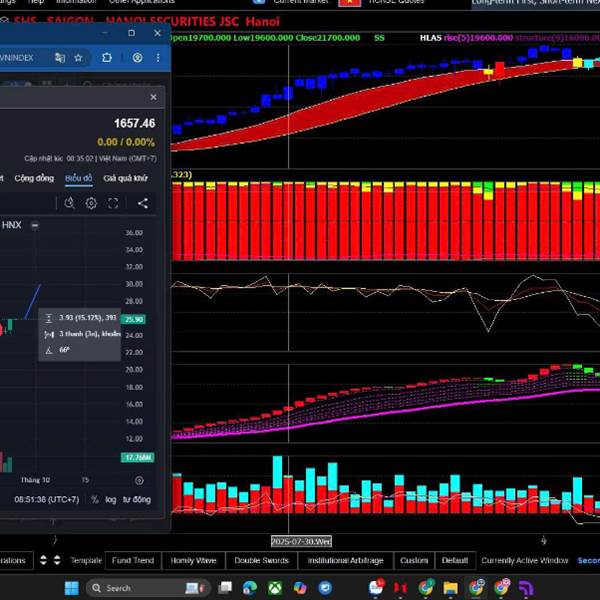Switch to the Cộng đồng tab

click(x=34, y=178)
